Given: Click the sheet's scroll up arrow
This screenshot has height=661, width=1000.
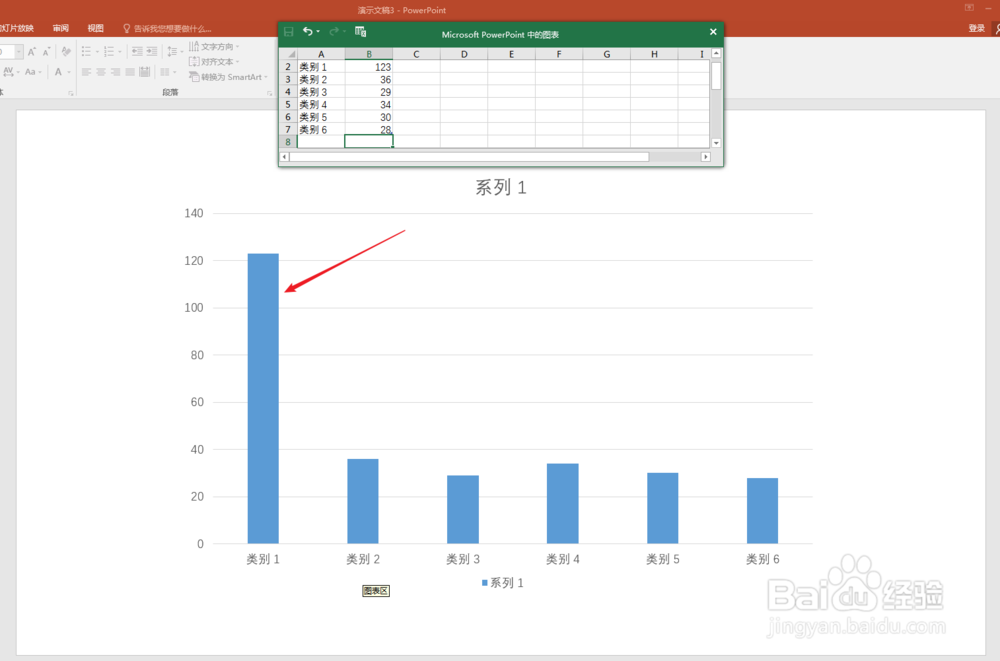Looking at the screenshot, I should [716, 54].
